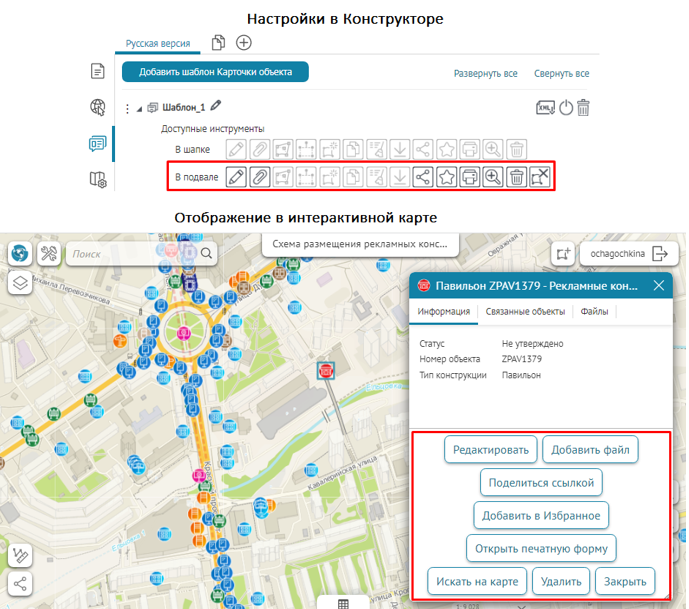Toggle the power icon for Шаблон_1
The width and height of the screenshot is (689, 609).
[x=566, y=108]
